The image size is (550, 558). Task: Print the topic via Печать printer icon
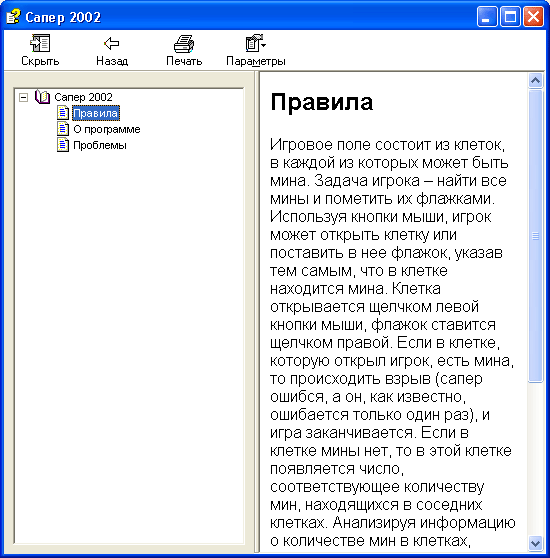click(184, 43)
